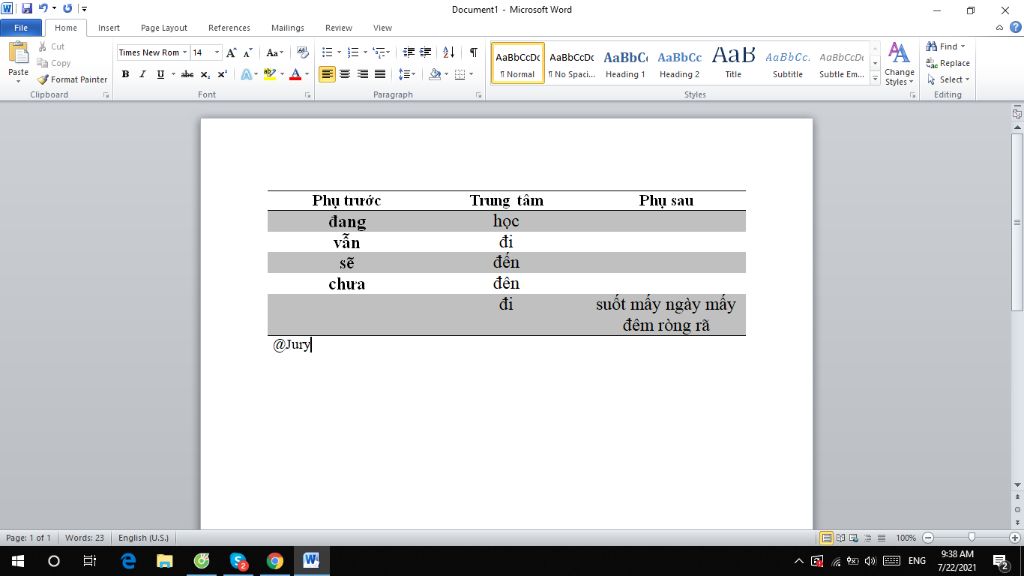1024x576 pixels.
Task: Click the Sort A-Z icon
Action: (449, 53)
